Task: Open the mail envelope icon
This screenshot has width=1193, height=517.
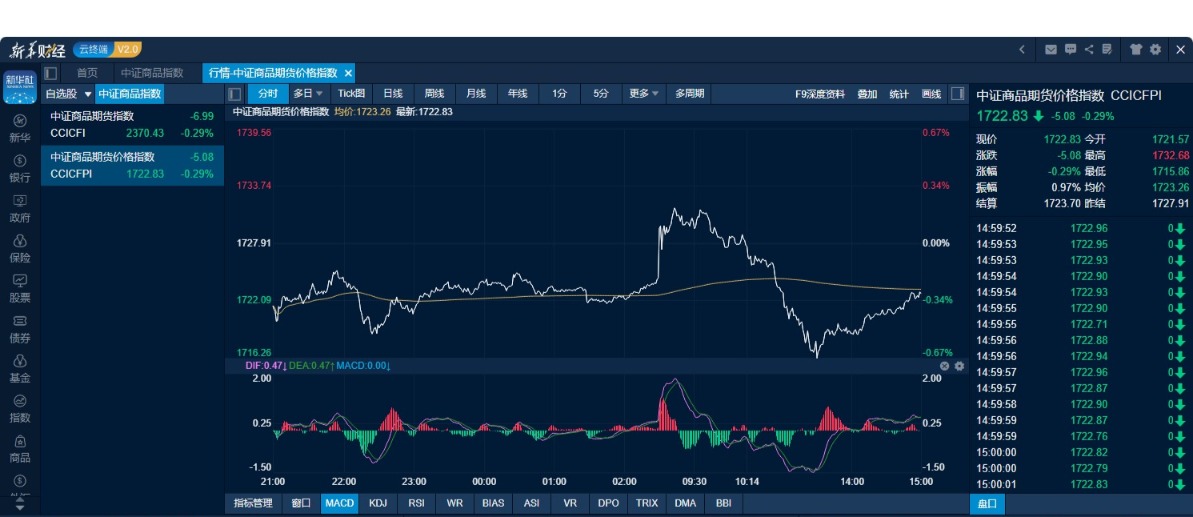Action: [x=1051, y=49]
